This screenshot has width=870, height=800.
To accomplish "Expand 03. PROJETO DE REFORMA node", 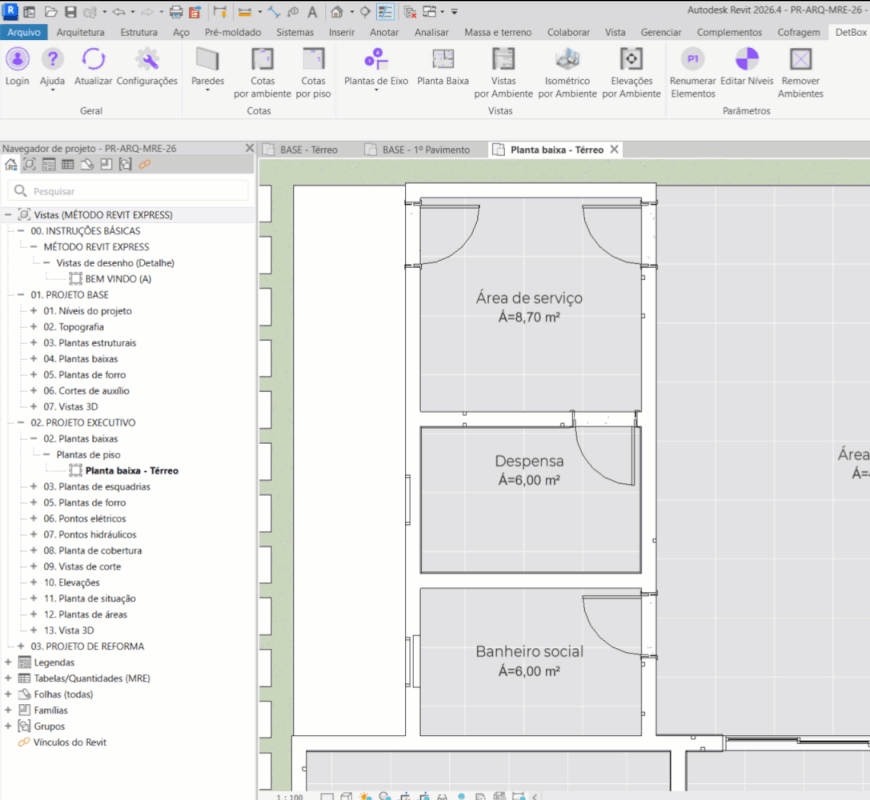I will (21, 646).
